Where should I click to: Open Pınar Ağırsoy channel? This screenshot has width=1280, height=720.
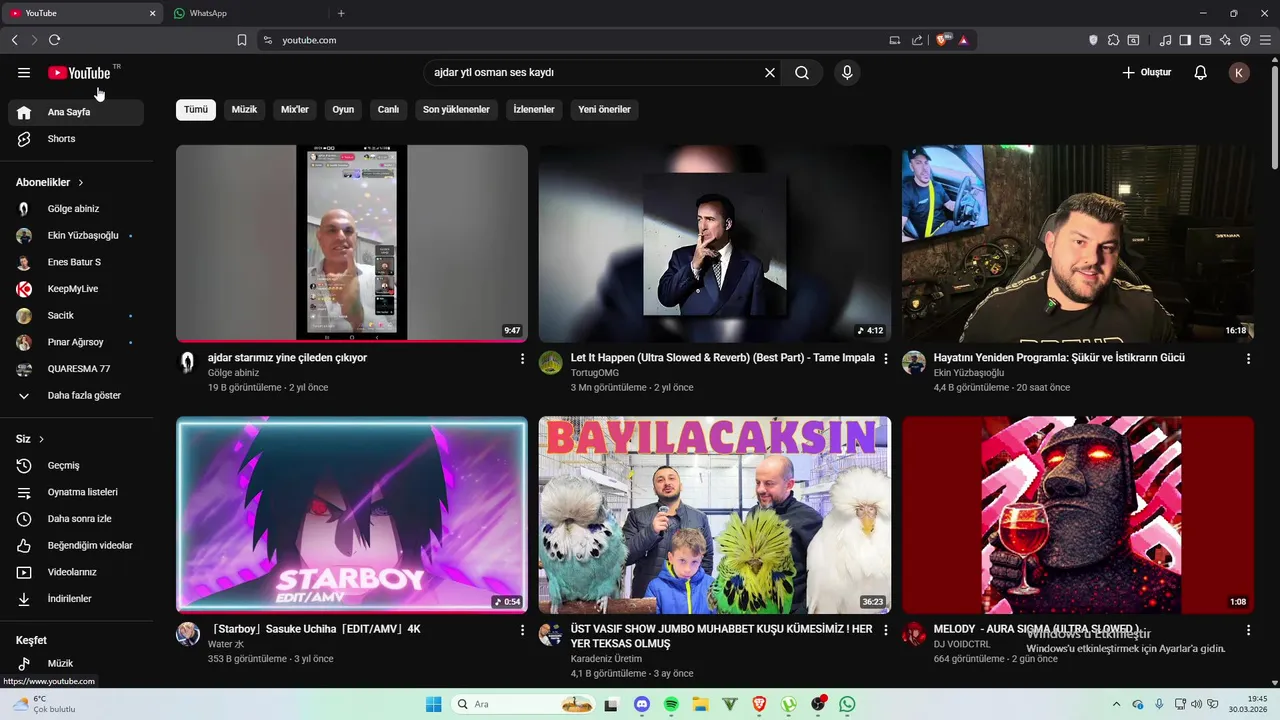(x=76, y=342)
